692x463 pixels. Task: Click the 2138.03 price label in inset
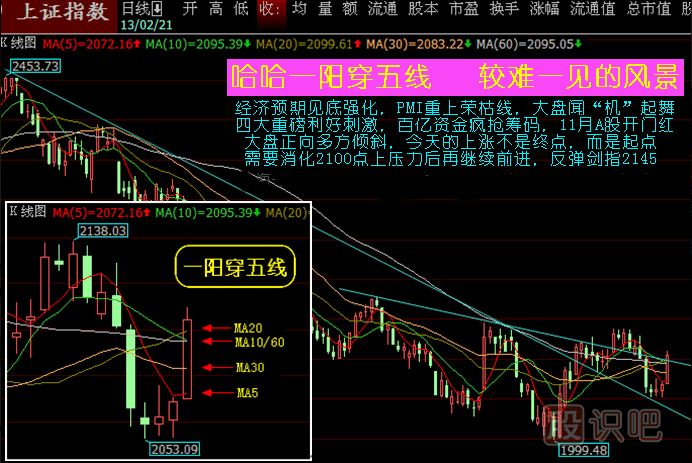(x=103, y=231)
